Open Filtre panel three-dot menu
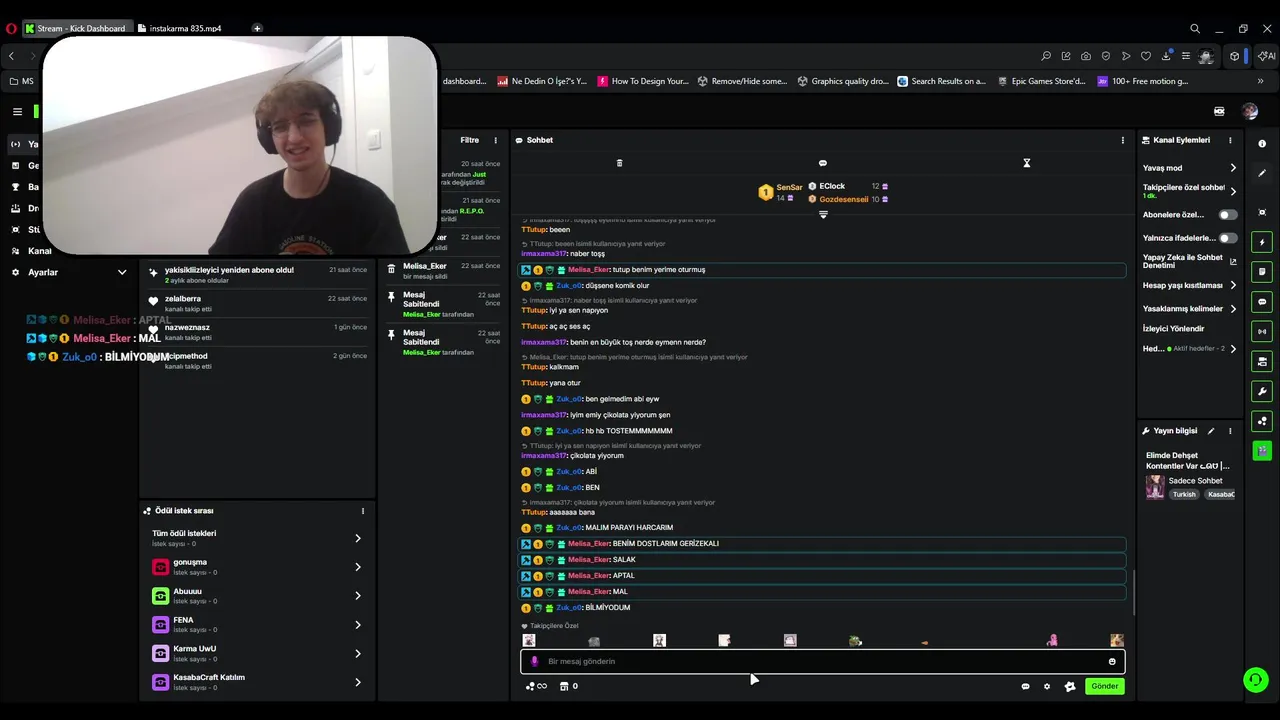The image size is (1280, 720). pos(495,140)
